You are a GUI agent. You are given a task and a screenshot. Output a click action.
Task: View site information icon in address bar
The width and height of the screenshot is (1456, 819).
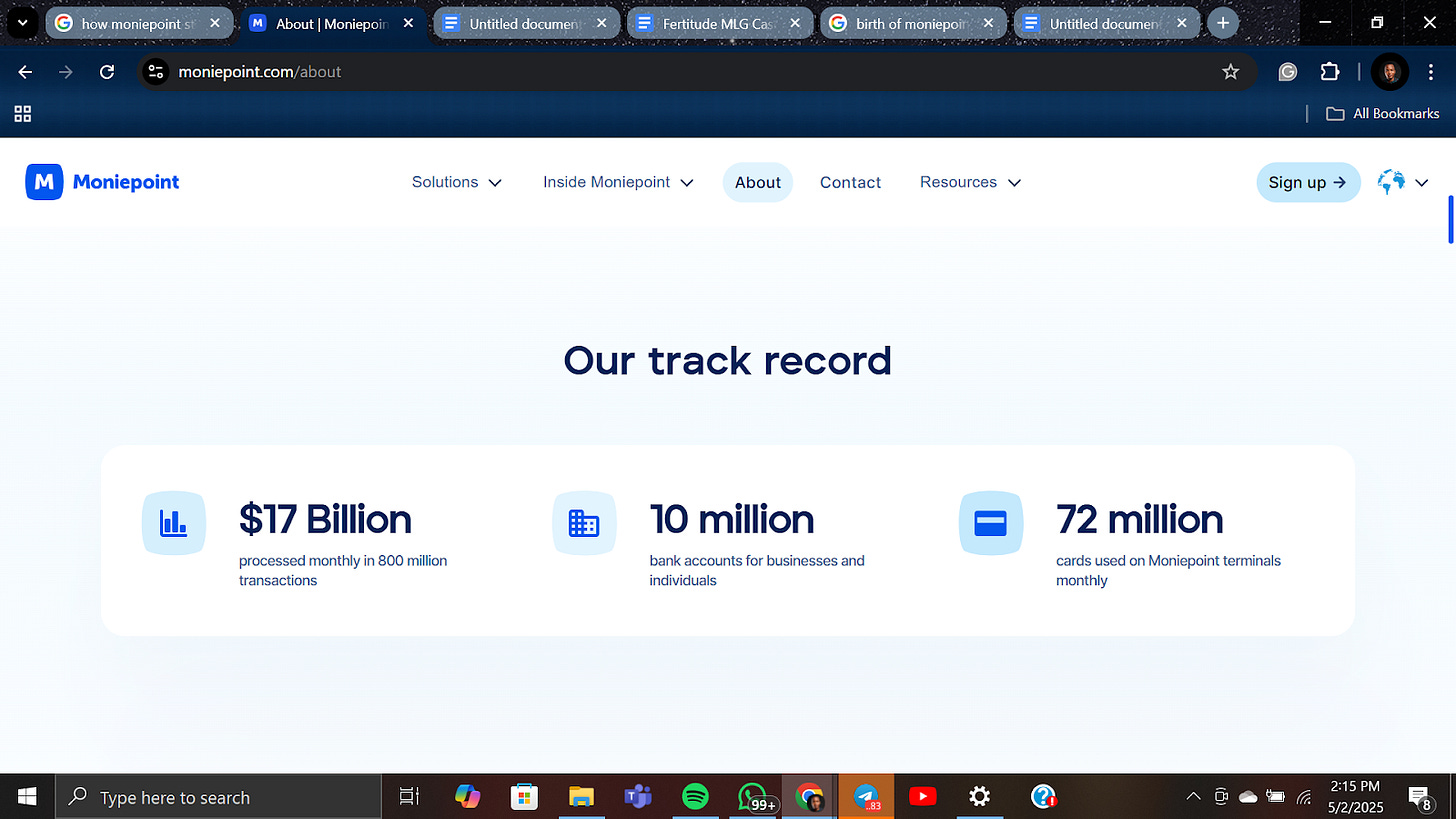pyautogui.click(x=155, y=72)
